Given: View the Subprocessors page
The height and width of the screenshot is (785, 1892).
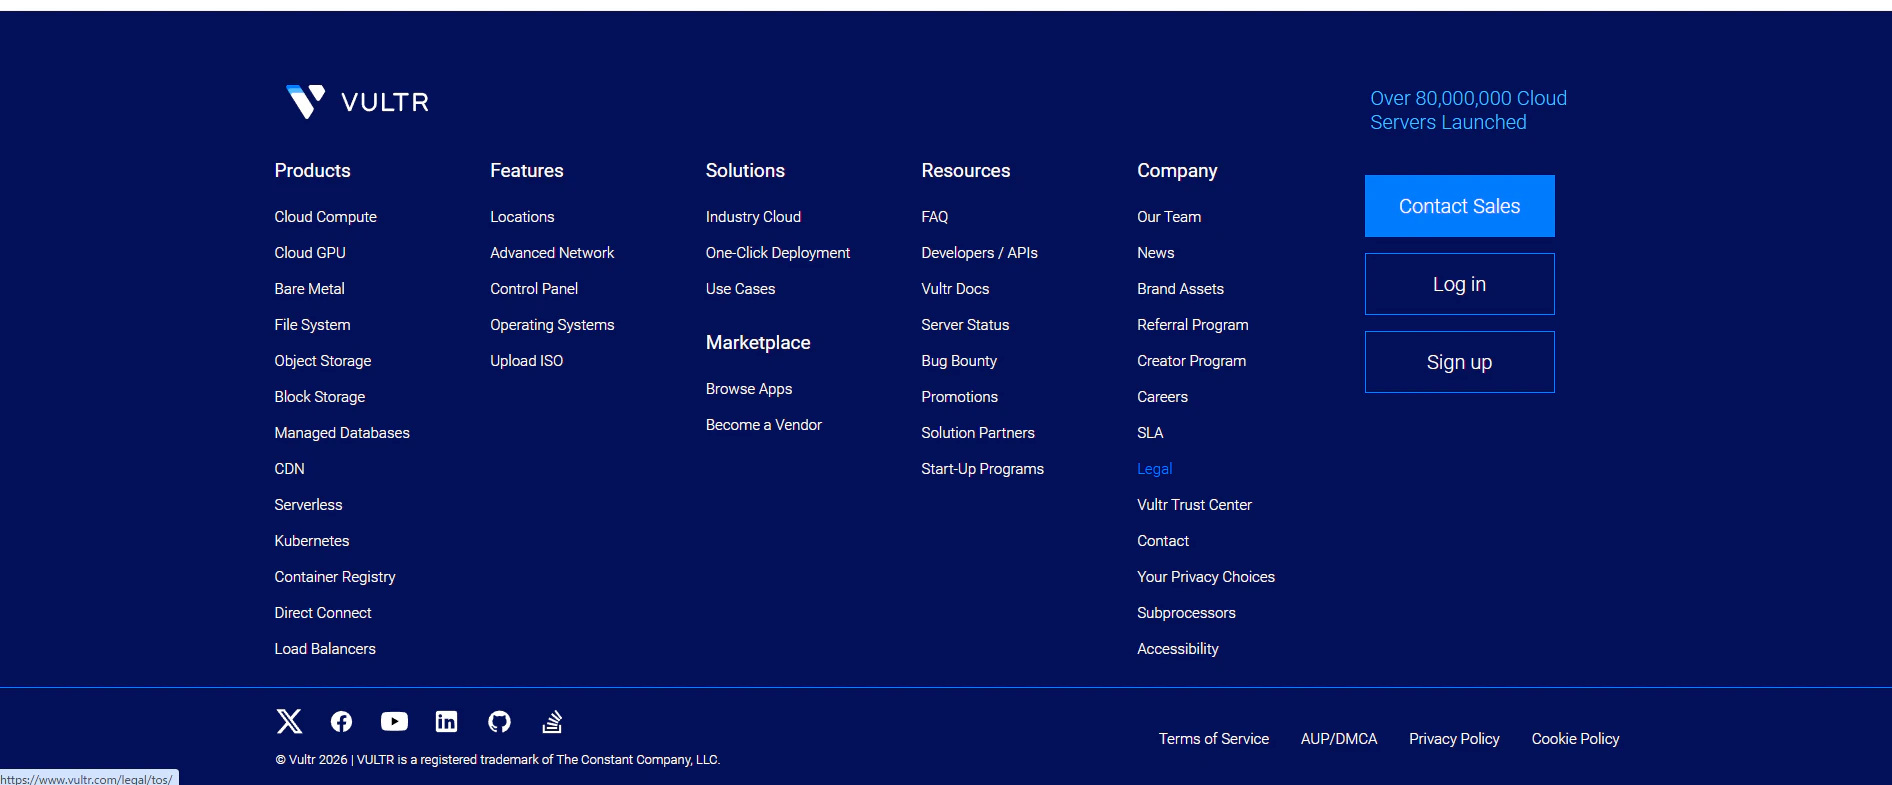Looking at the screenshot, I should pyautogui.click(x=1187, y=613).
